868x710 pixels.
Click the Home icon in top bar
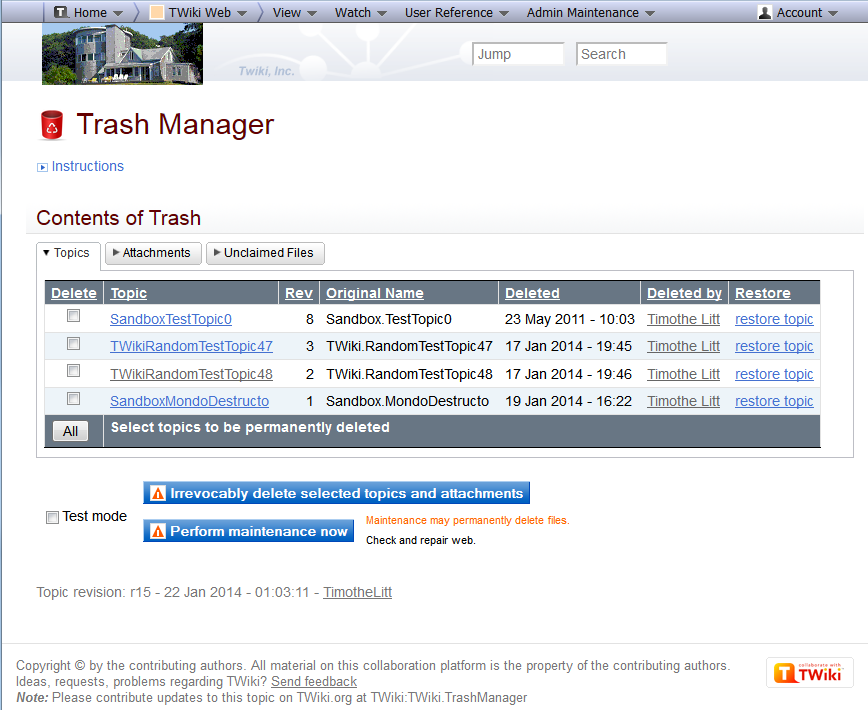[61, 13]
